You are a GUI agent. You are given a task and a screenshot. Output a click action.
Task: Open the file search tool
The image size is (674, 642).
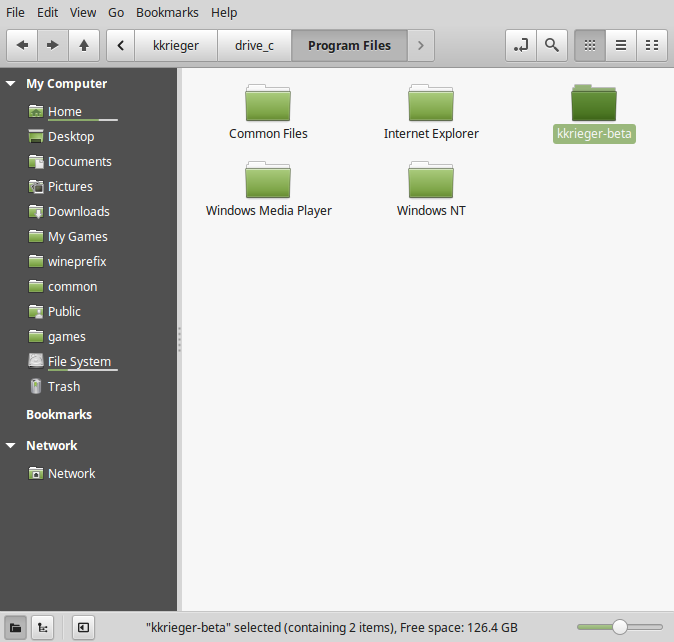552,45
